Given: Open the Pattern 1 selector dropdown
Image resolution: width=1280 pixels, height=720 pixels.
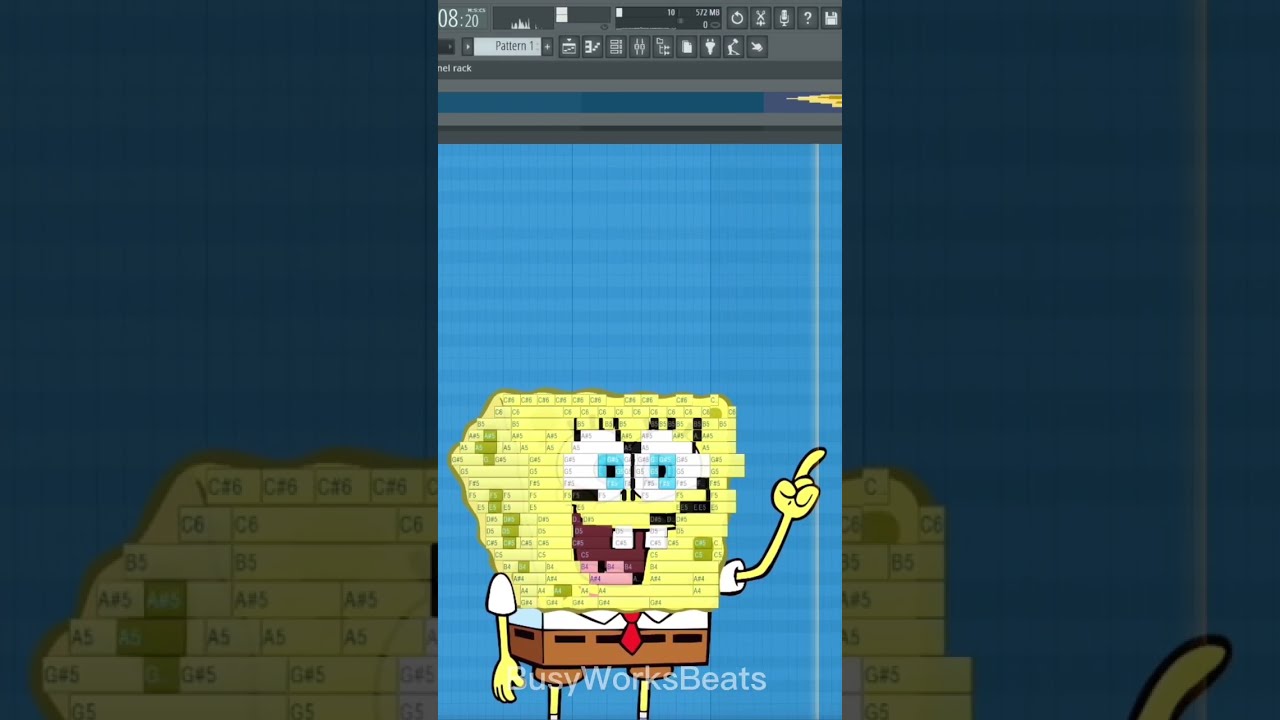Looking at the screenshot, I should point(508,46).
